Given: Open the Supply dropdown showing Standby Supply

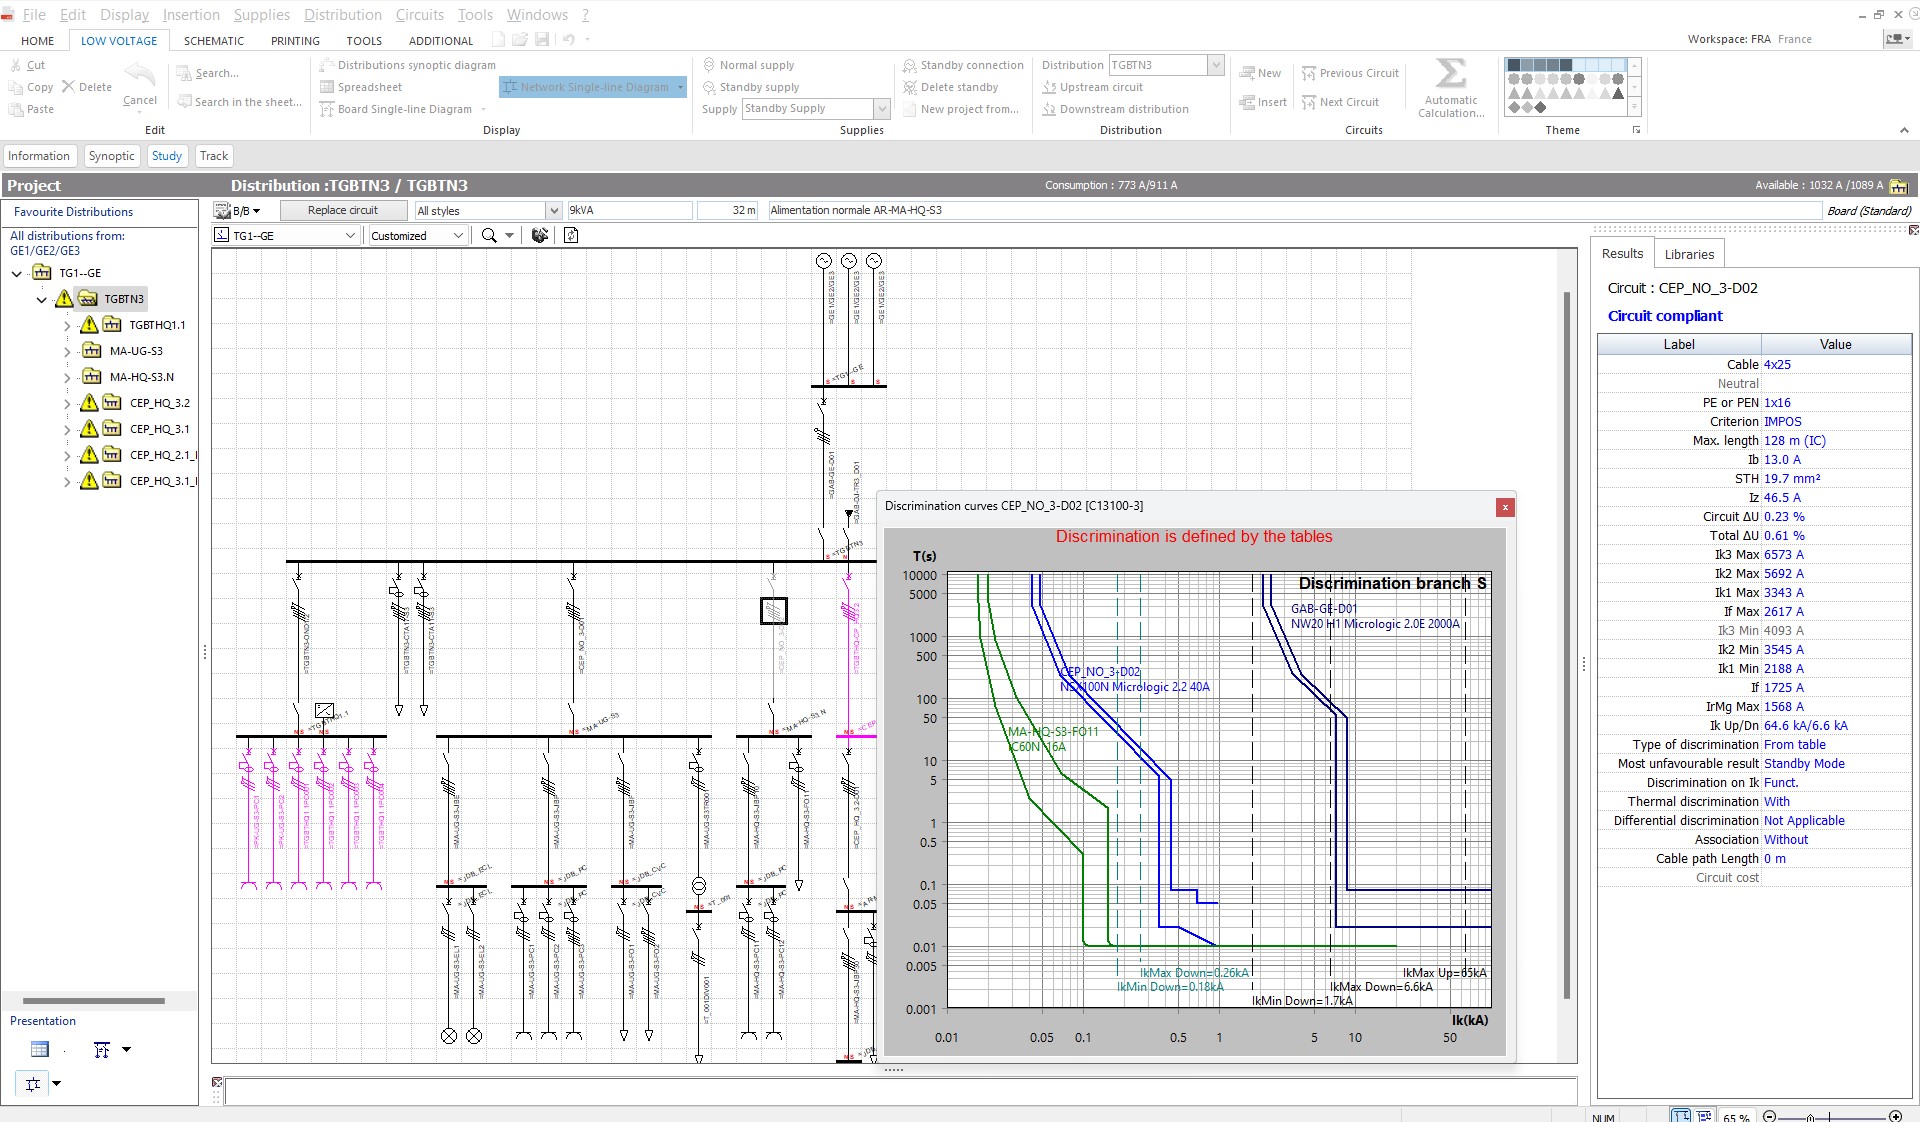Looking at the screenshot, I should coord(881,108).
